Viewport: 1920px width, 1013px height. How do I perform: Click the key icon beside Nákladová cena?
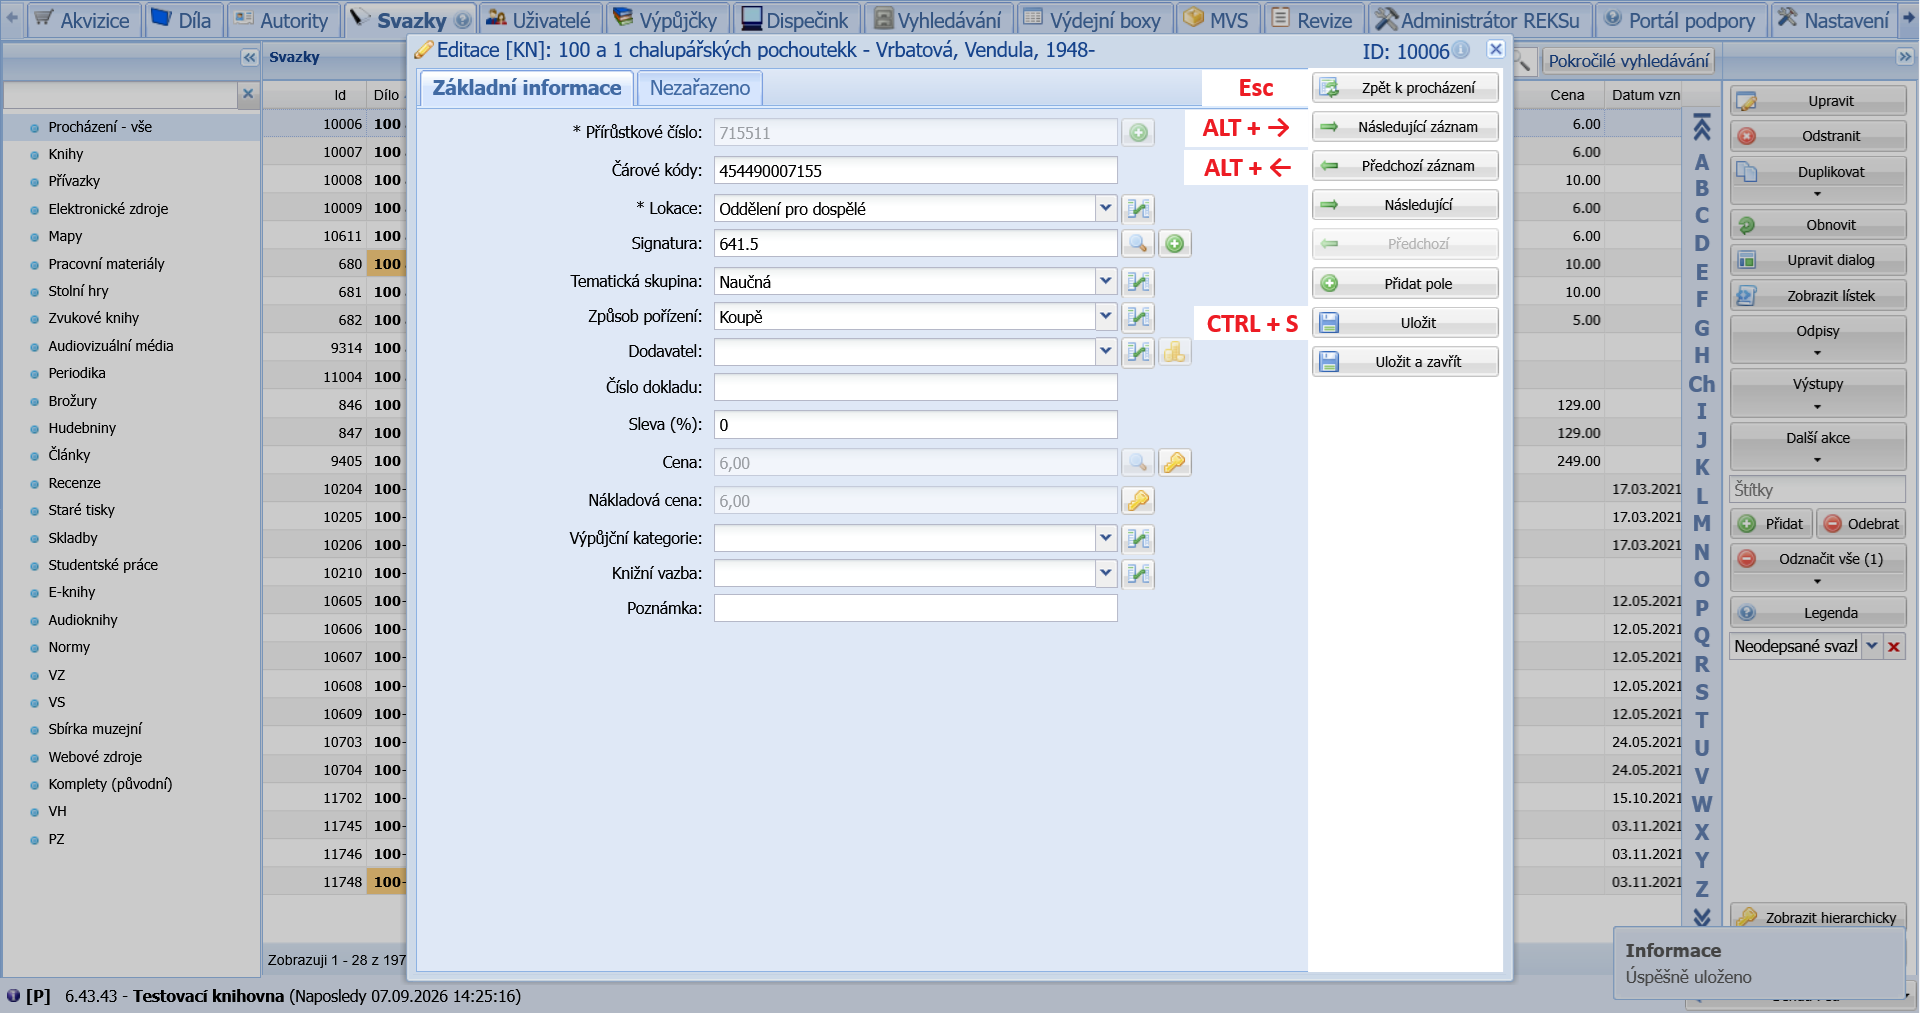[x=1138, y=500]
